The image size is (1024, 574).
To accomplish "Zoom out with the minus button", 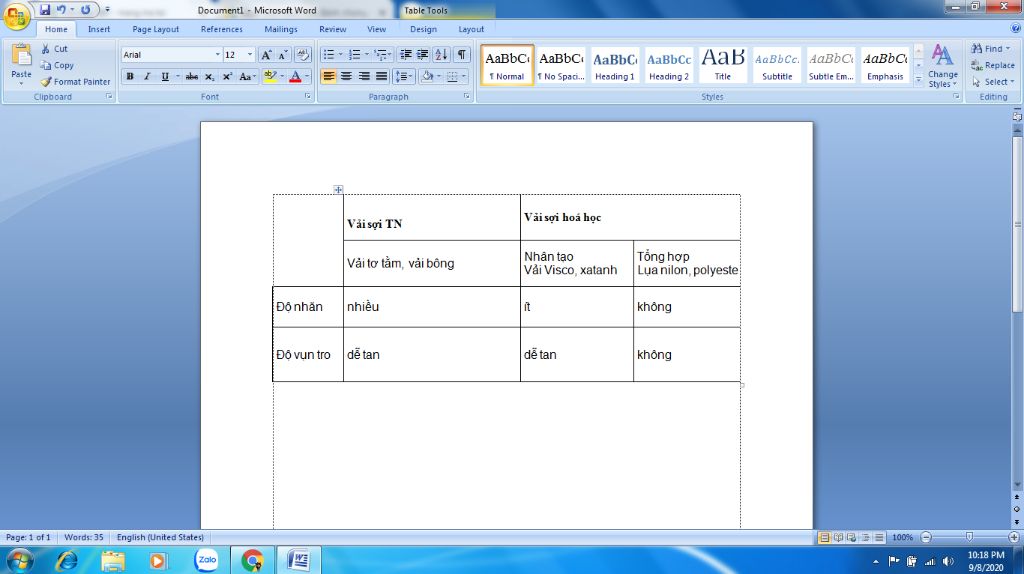I will tap(925, 537).
